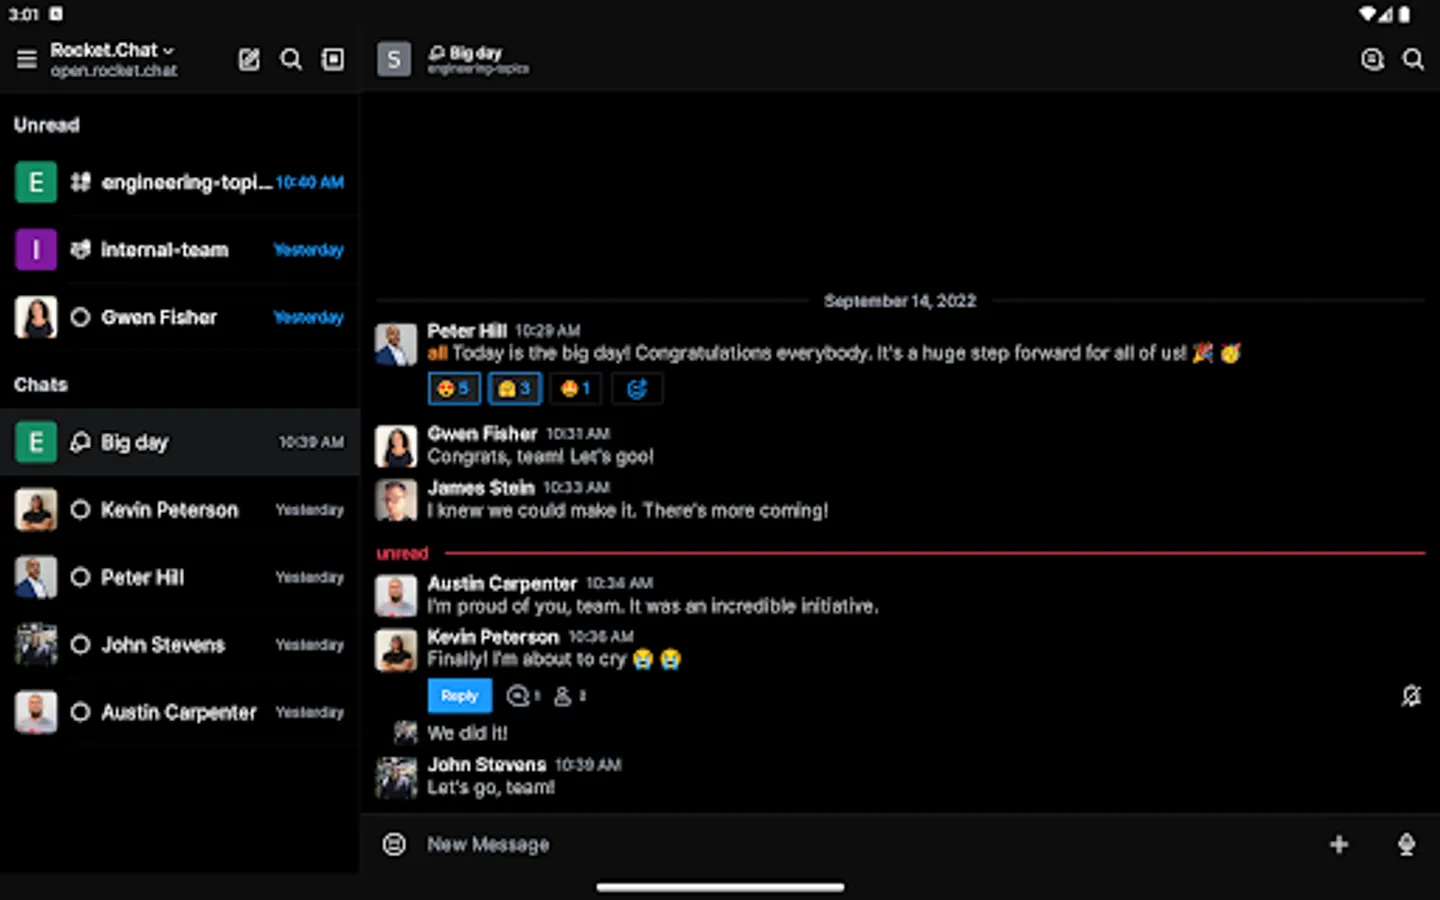Click the Chats section header
The height and width of the screenshot is (900, 1440).
[x=41, y=385]
